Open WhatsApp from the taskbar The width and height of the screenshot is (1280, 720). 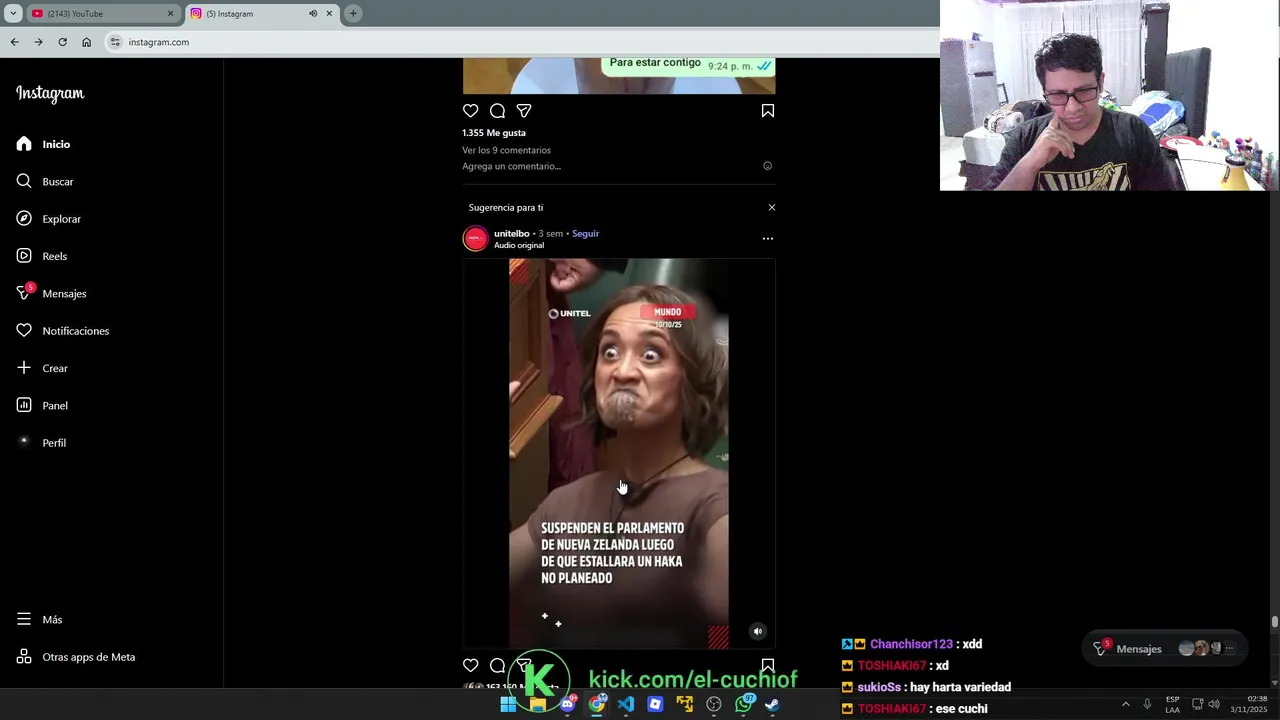[x=743, y=704]
